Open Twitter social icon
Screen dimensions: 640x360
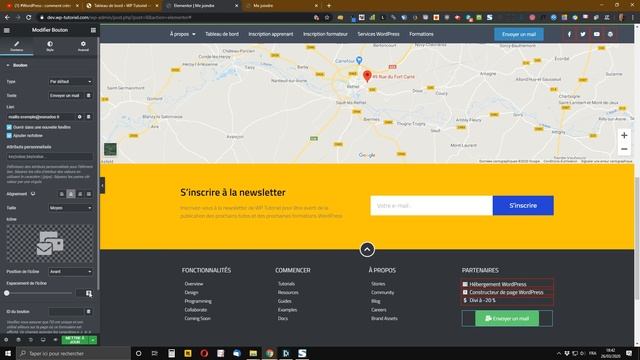pyautogui.click(x=583, y=34)
